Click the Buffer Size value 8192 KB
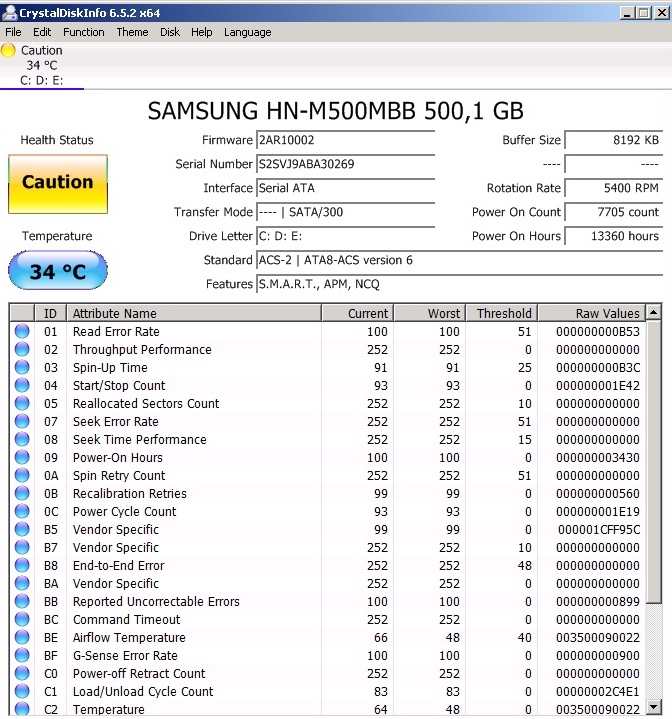Screen dimensions: 672x719 pyautogui.click(x=613, y=140)
